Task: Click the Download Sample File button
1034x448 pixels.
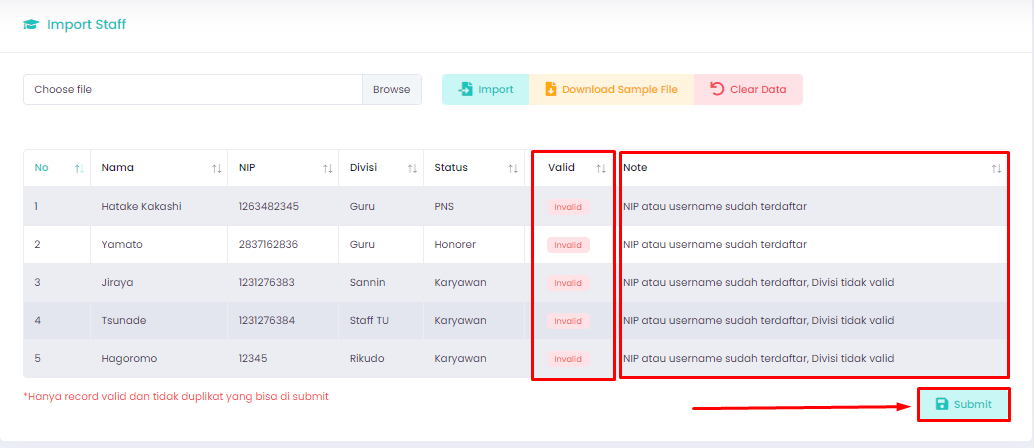Action: 611,89
